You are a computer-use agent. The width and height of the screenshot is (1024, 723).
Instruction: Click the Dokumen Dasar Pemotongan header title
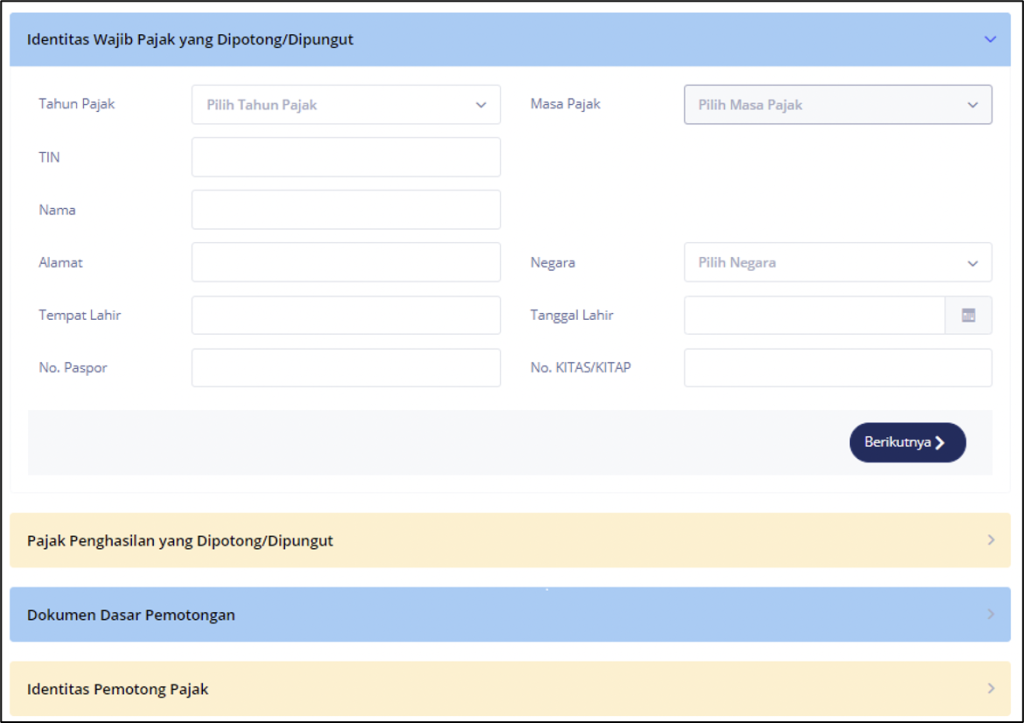131,615
